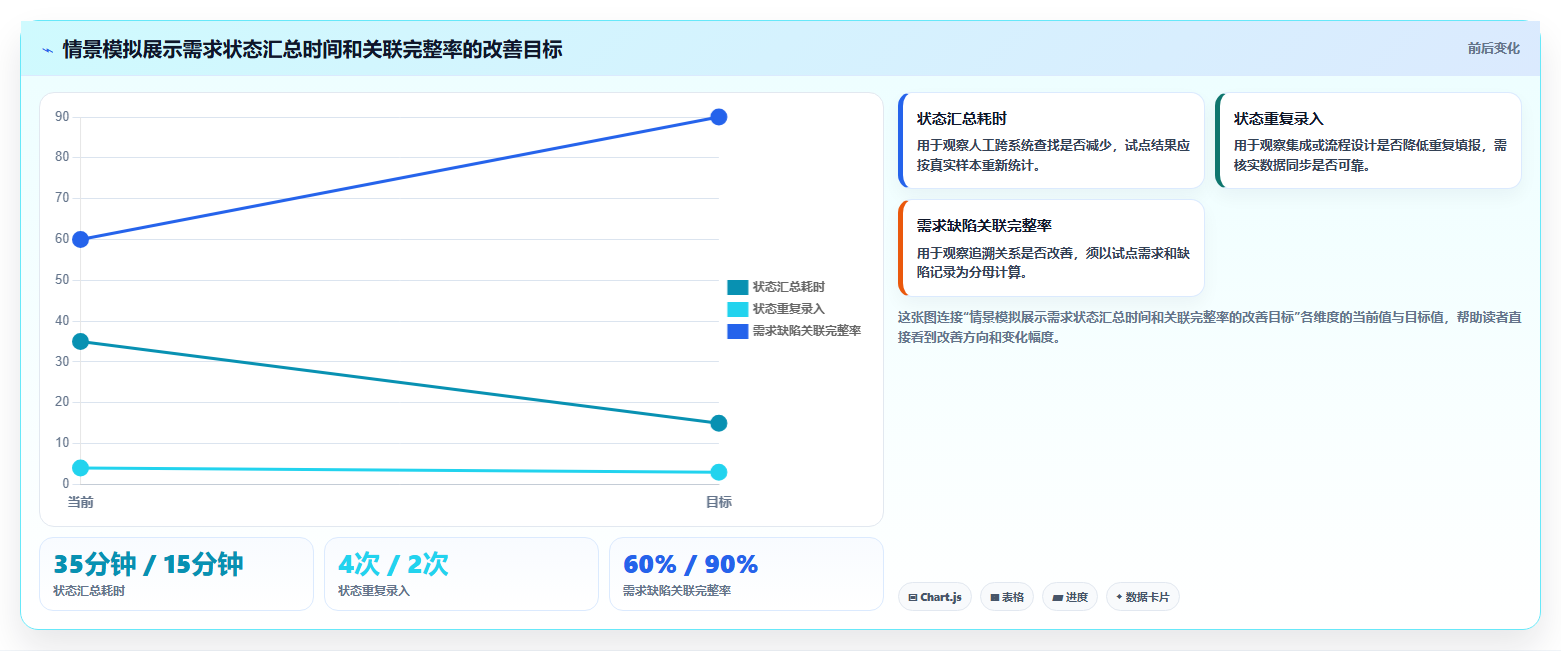
Task: Select the 需求缺陷关联完整率 data point at 90
Action: click(x=718, y=117)
